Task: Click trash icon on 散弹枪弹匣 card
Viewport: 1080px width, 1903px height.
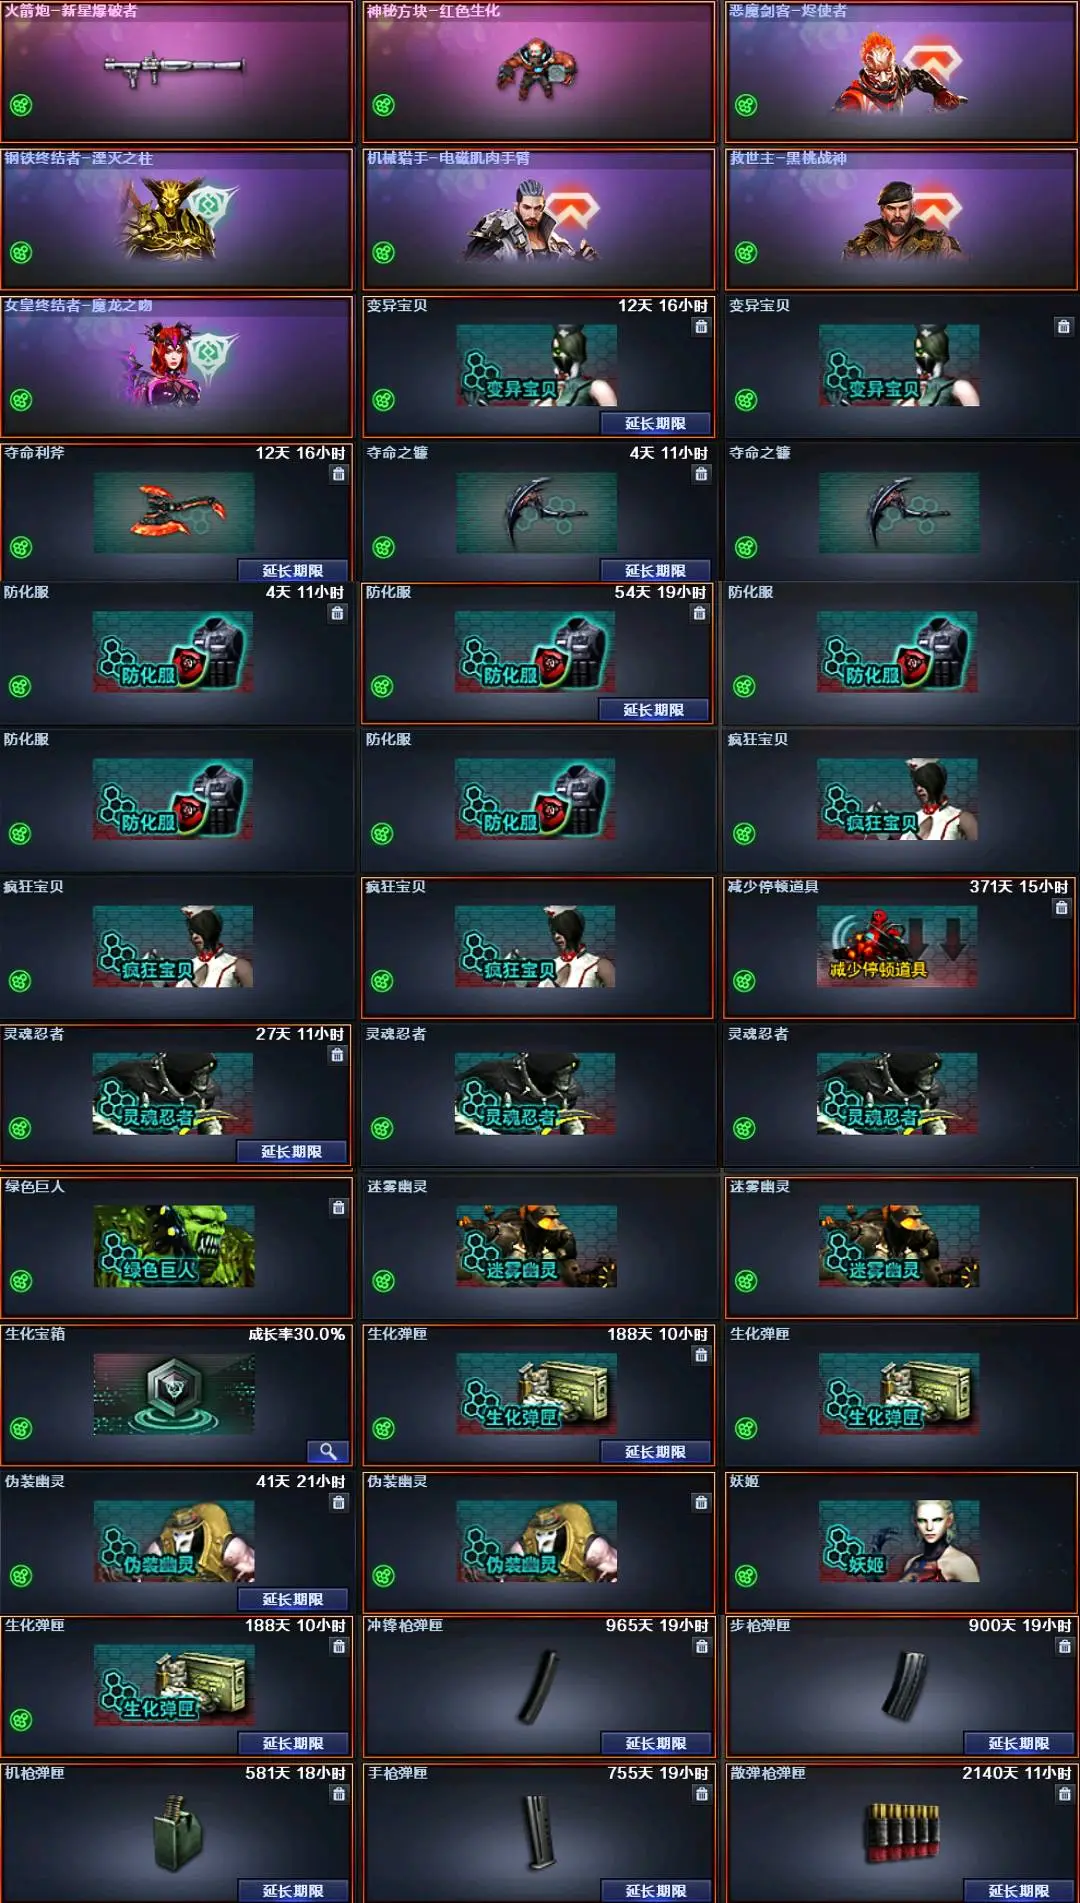Action: (1065, 1794)
